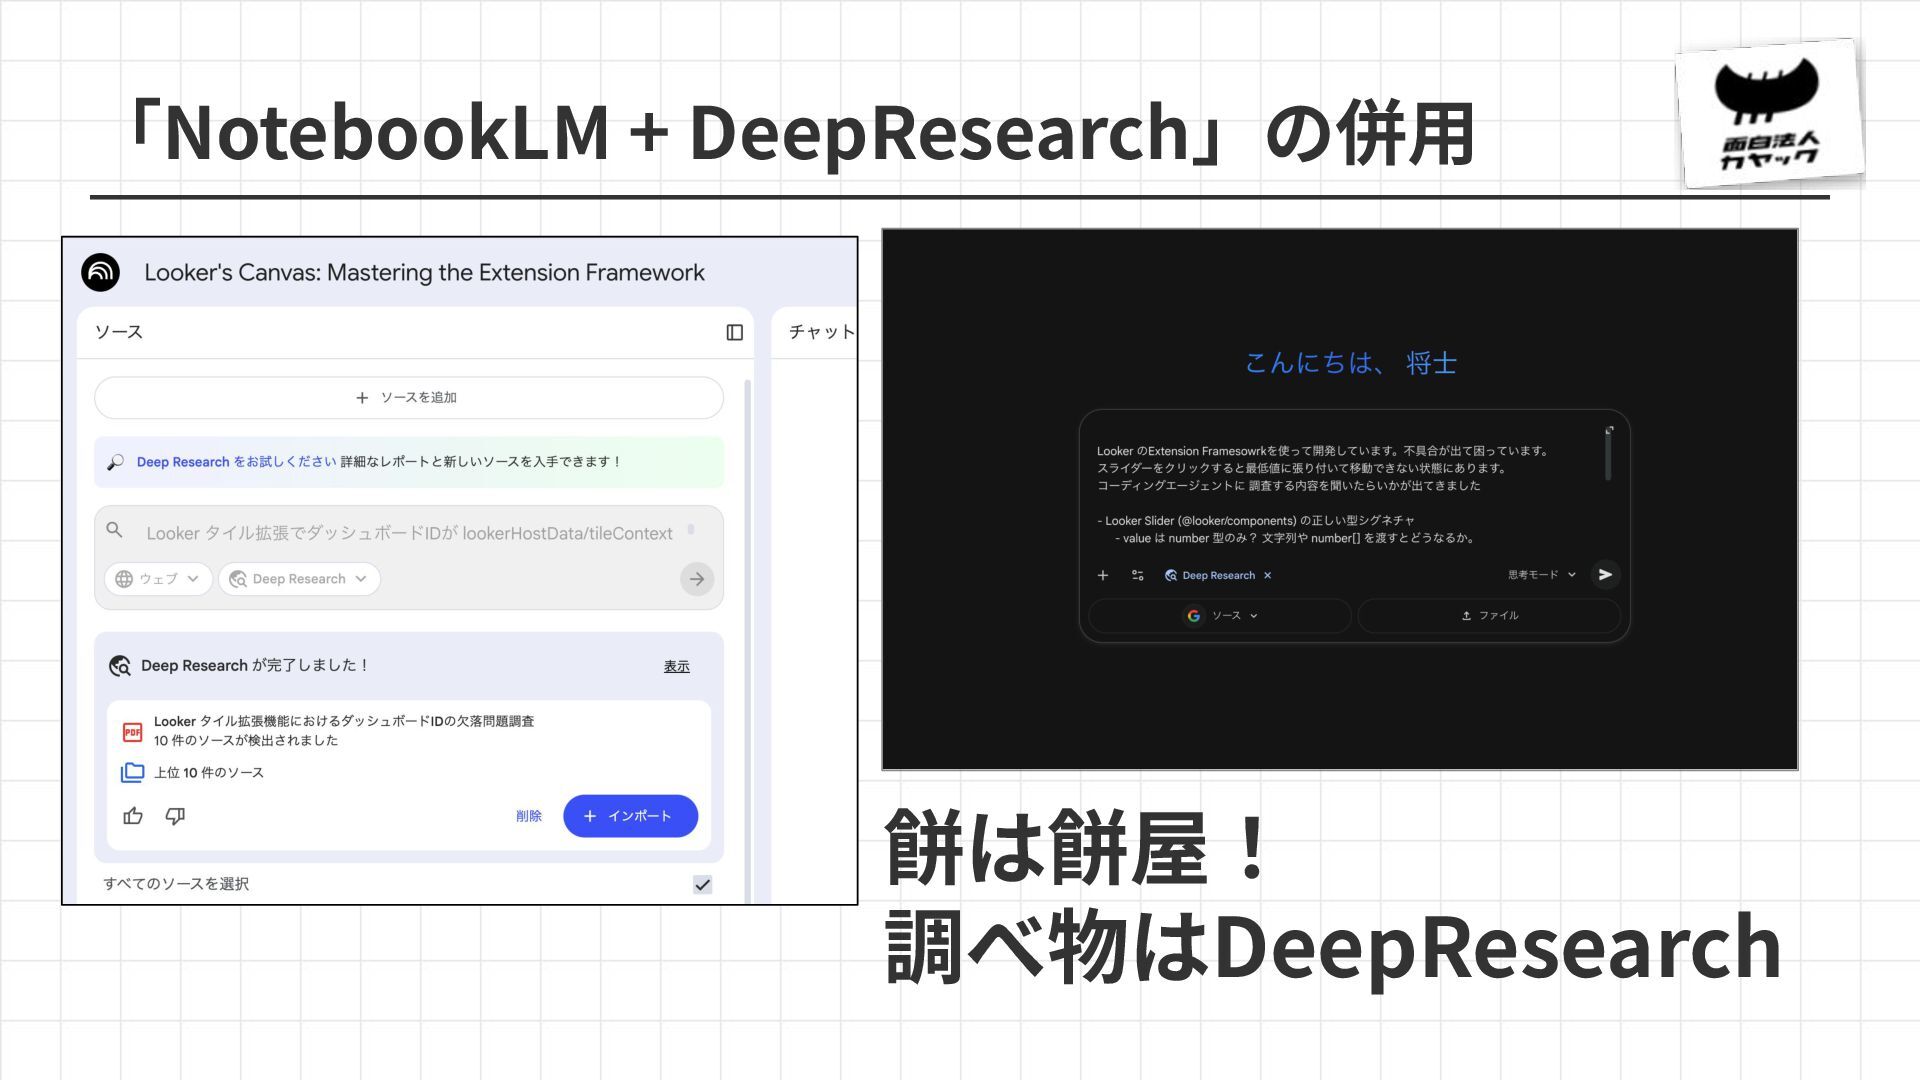The height and width of the screenshot is (1080, 1920).
Task: Open the tools settings icon in Gemini
Action: tap(1137, 575)
